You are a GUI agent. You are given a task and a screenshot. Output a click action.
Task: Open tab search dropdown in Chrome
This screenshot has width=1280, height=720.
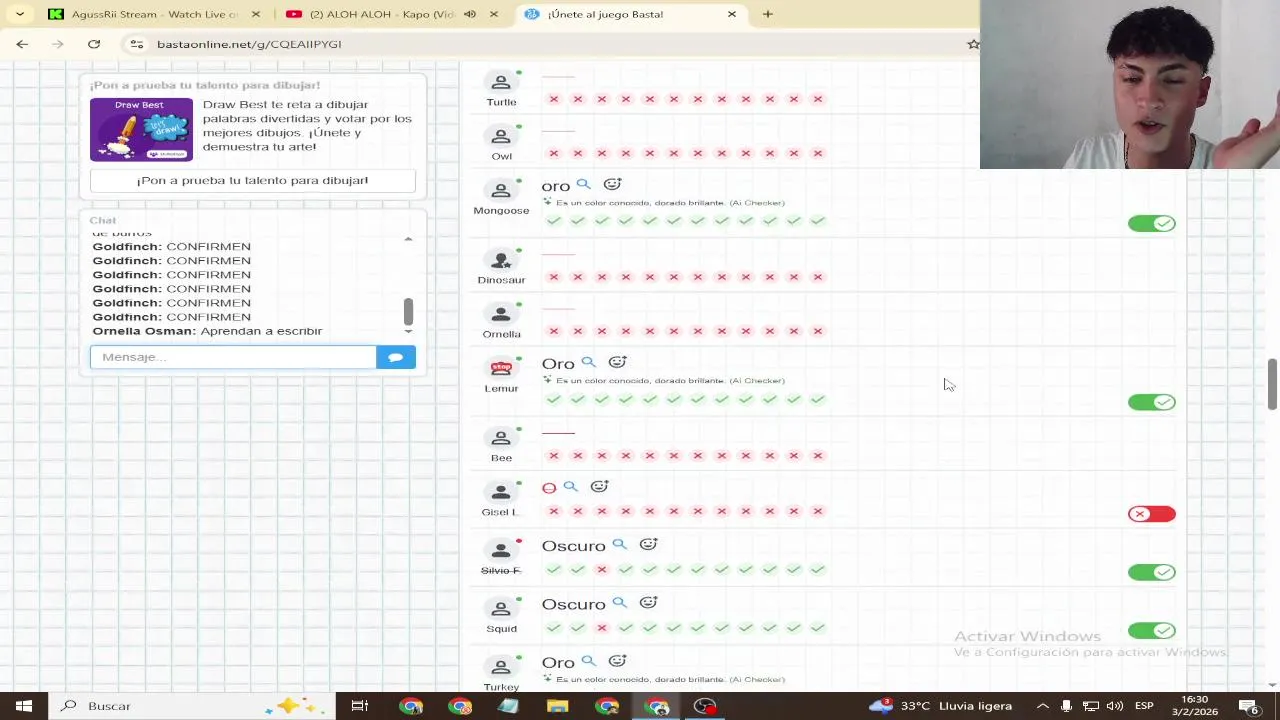click(x=20, y=14)
